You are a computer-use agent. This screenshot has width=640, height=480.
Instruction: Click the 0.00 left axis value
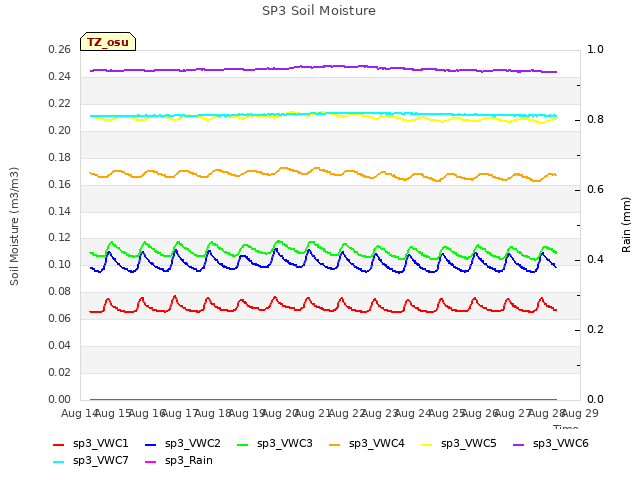(x=60, y=399)
